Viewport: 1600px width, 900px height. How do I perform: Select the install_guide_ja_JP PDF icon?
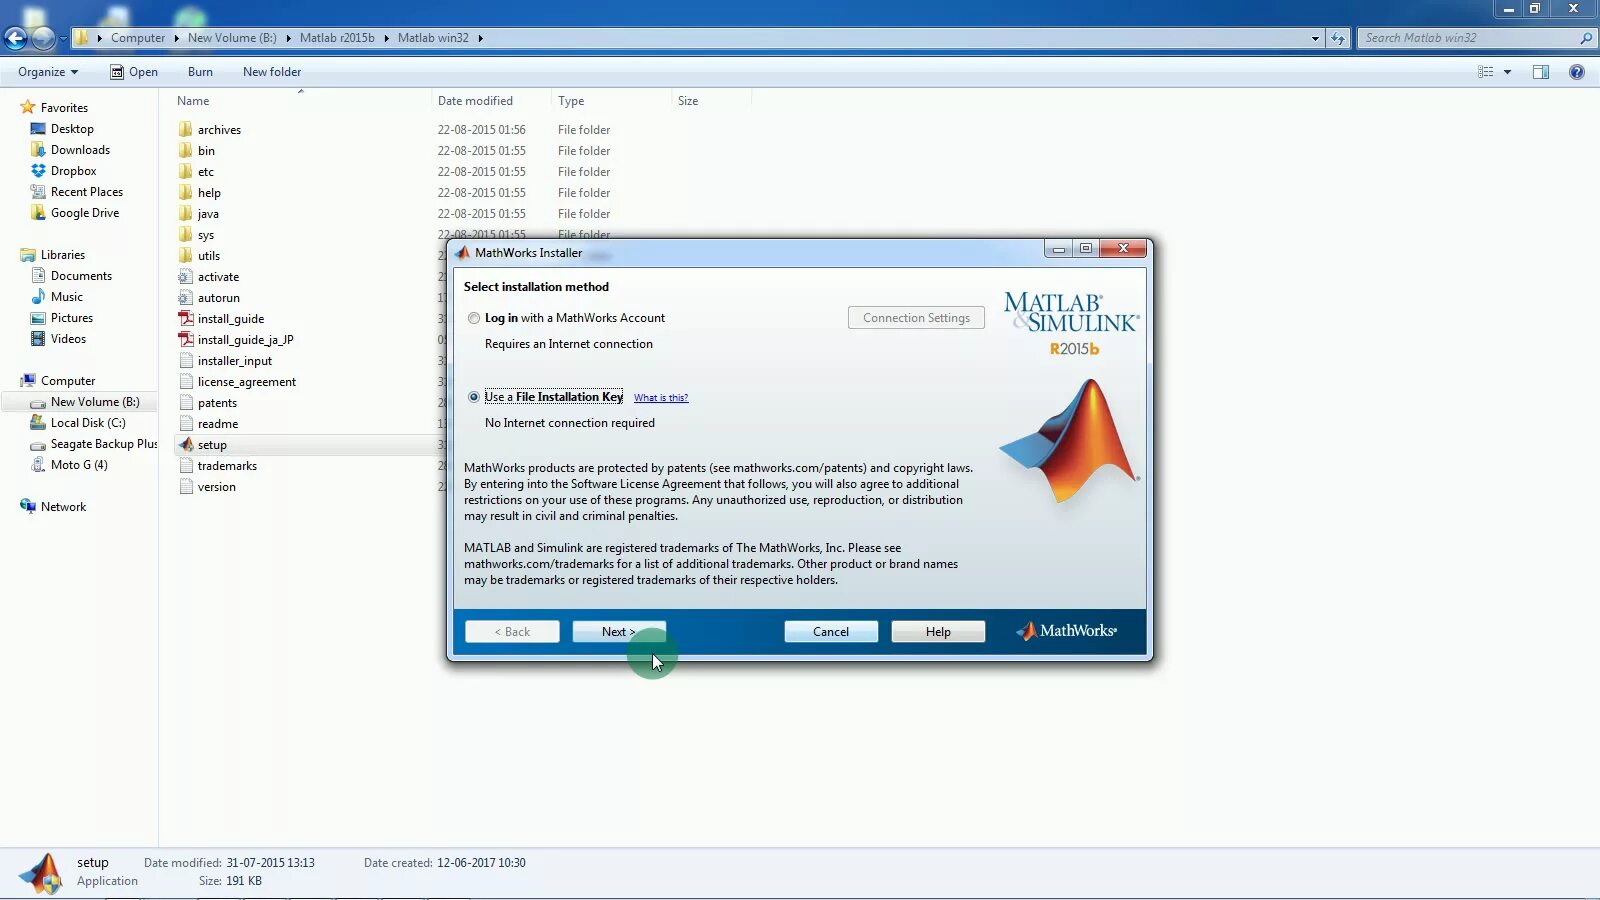186,340
